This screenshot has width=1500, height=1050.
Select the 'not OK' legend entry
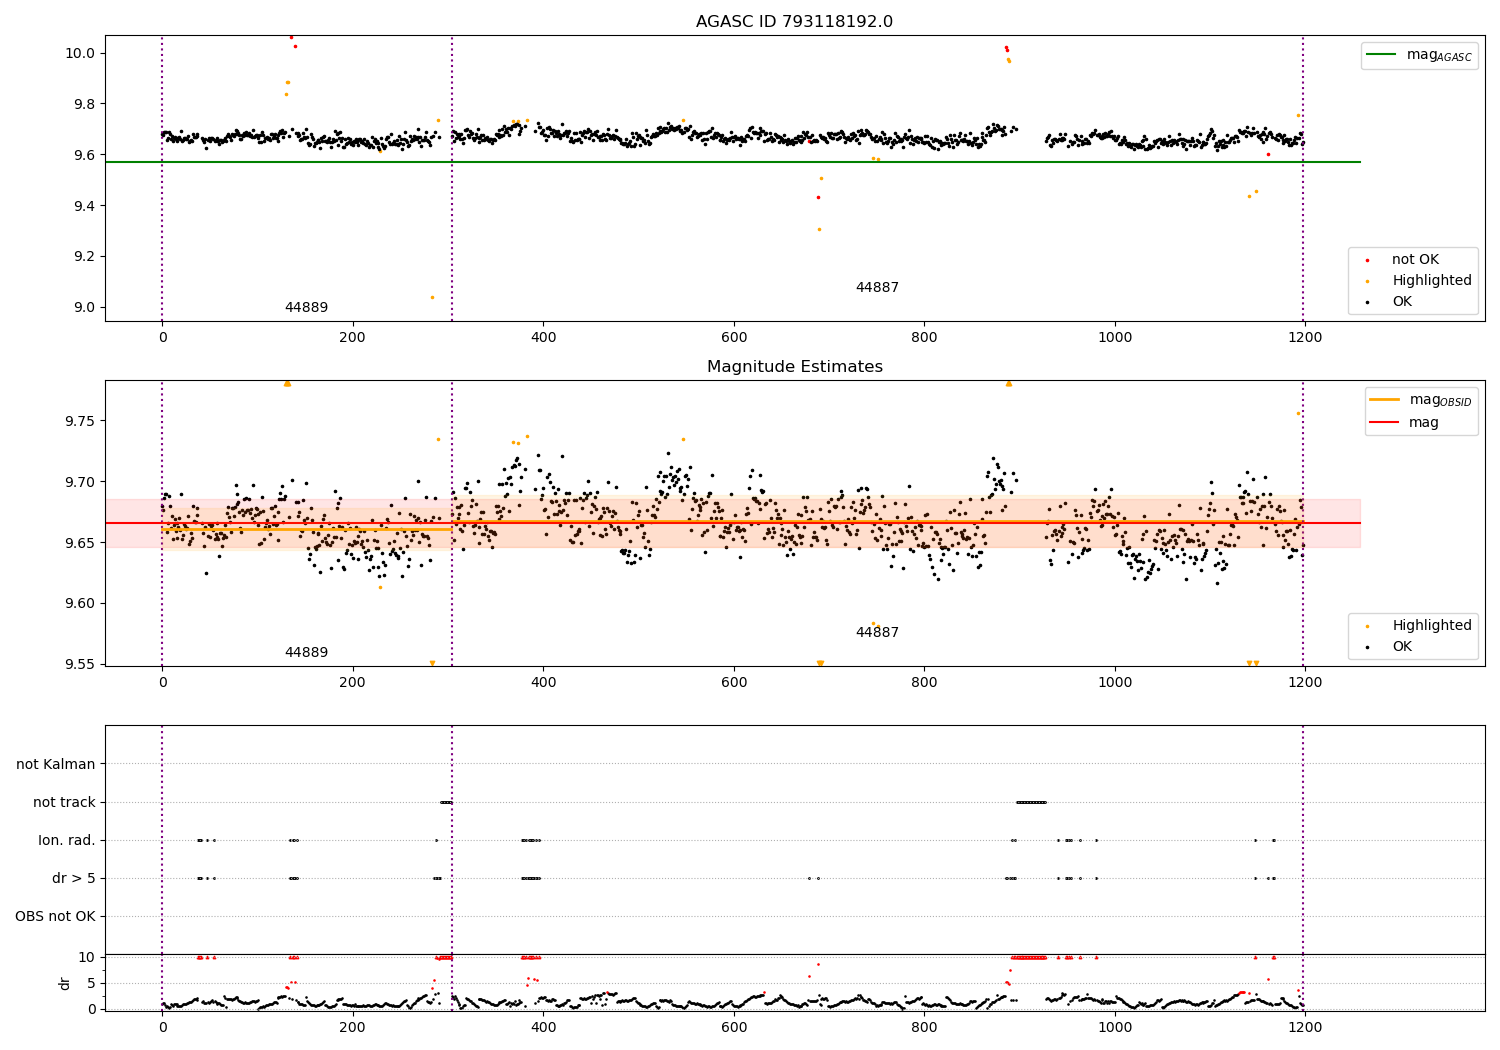click(x=1415, y=260)
